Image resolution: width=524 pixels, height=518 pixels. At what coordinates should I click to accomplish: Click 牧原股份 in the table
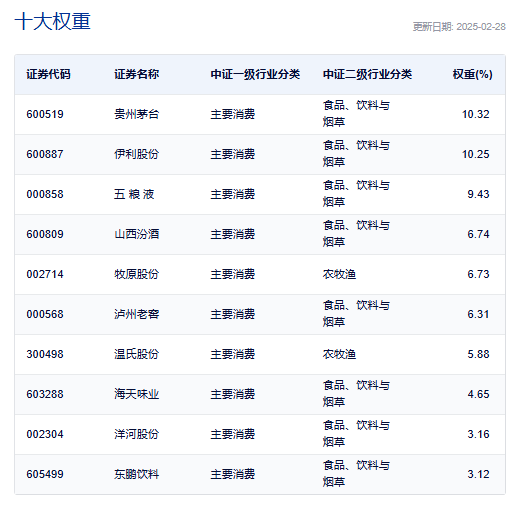click(x=136, y=274)
